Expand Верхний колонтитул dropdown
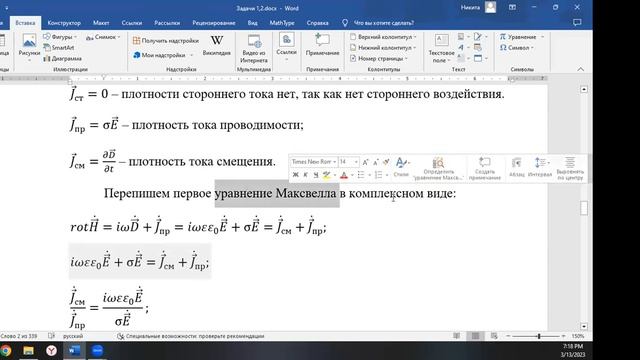The image size is (640, 360). pos(415,37)
